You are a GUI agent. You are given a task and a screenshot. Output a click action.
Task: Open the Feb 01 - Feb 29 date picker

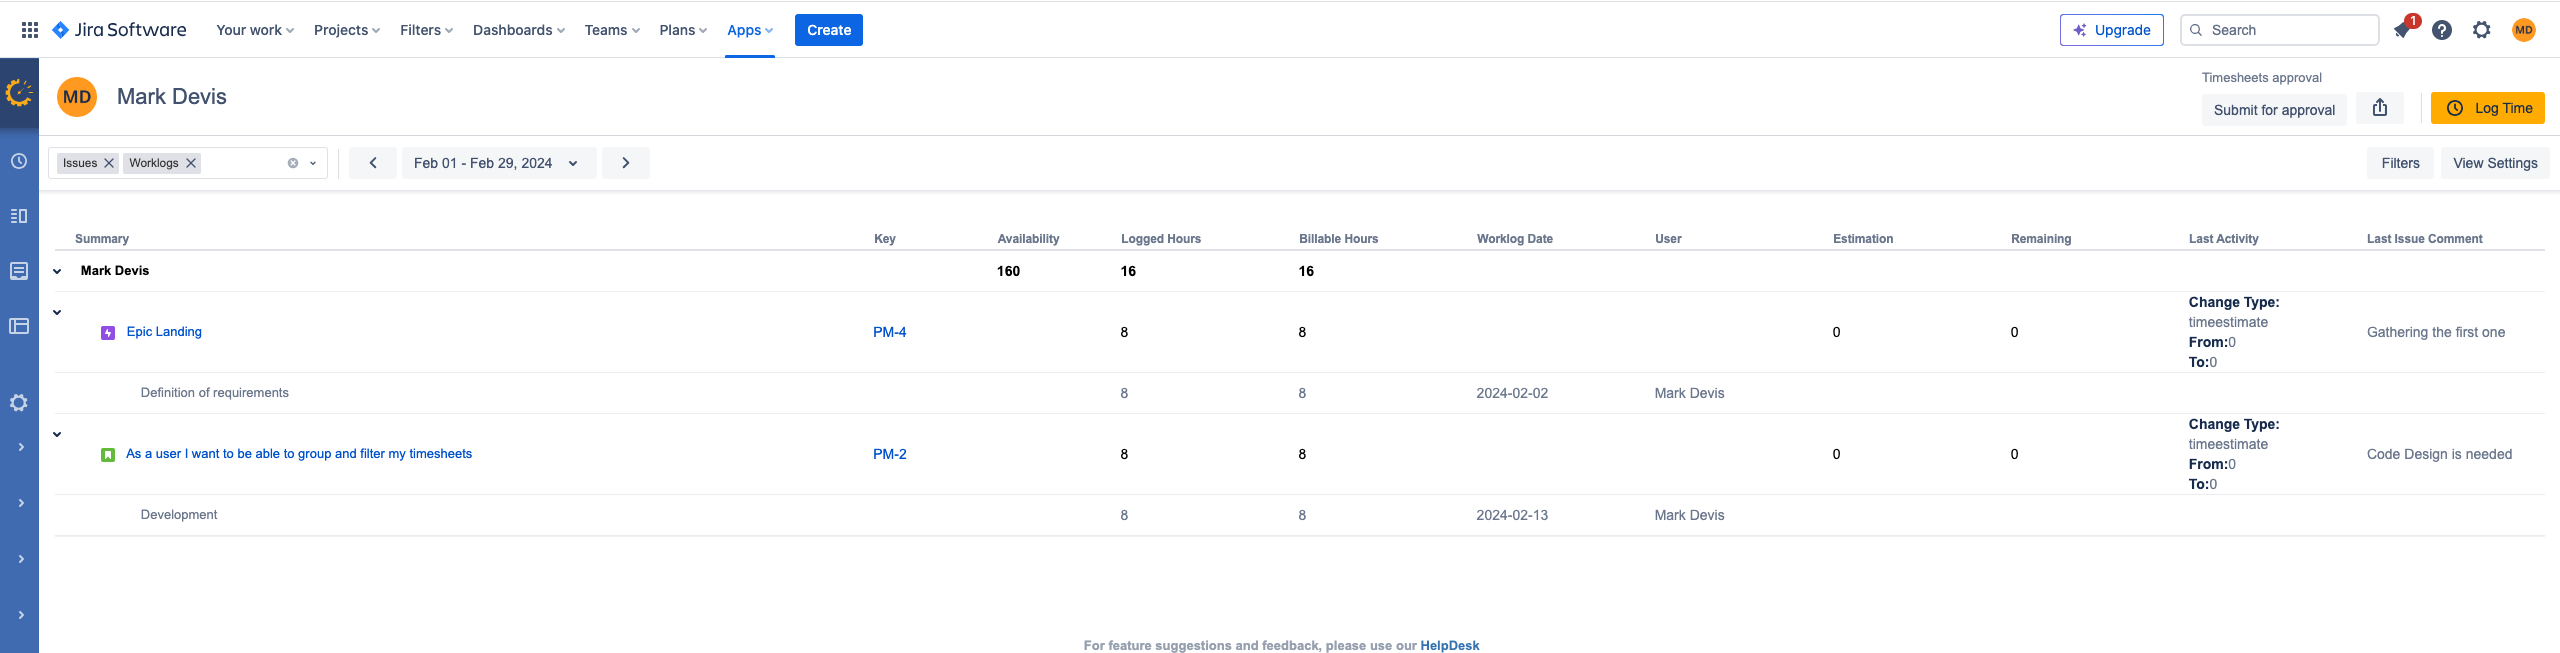pyautogui.click(x=496, y=162)
